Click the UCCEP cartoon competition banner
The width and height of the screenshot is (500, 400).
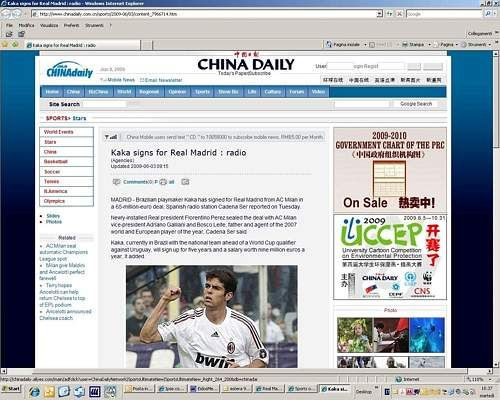click(x=390, y=257)
